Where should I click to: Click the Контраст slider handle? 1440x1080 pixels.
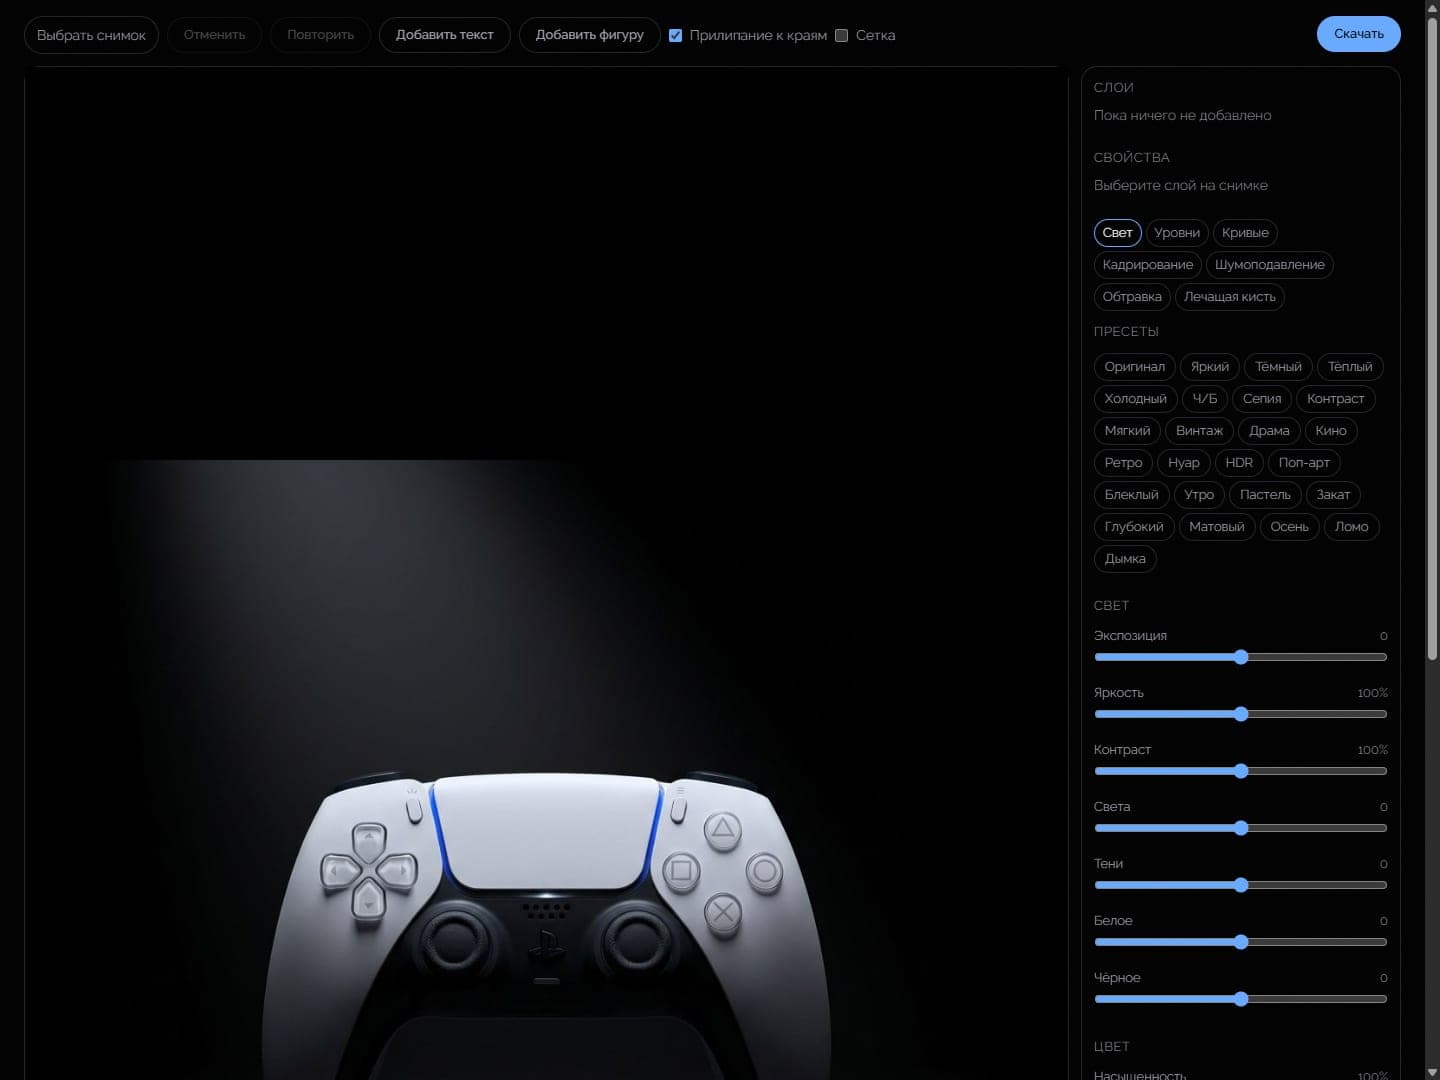point(1241,771)
